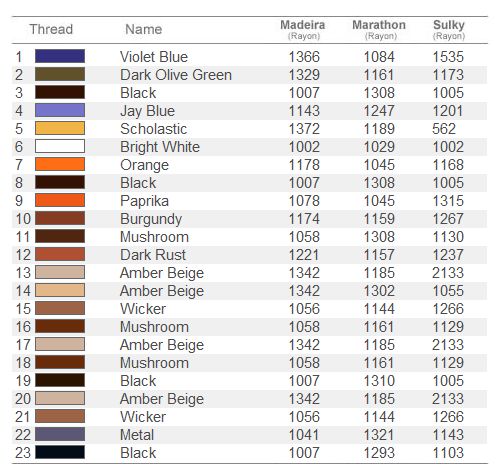This screenshot has height=474, width=500.
Task: Select the Dark Olive Green thread swatch
Action: click(60, 74)
